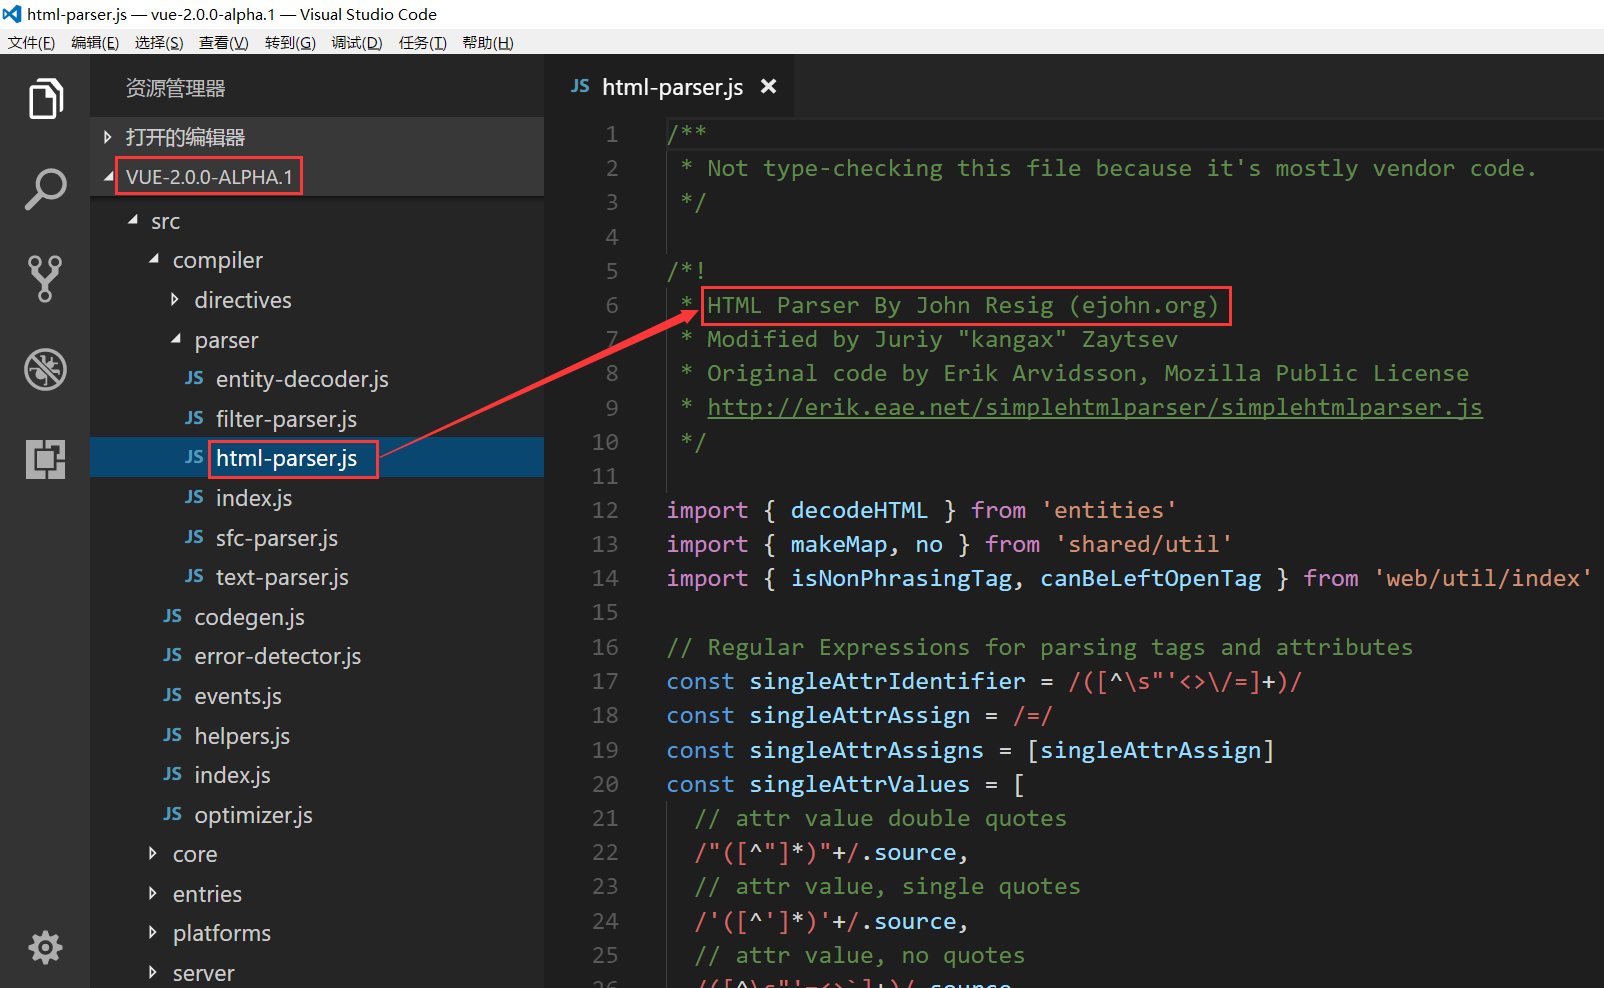1604x988 pixels.
Task: Click the 'shared/util' import string
Action: click(x=1143, y=544)
